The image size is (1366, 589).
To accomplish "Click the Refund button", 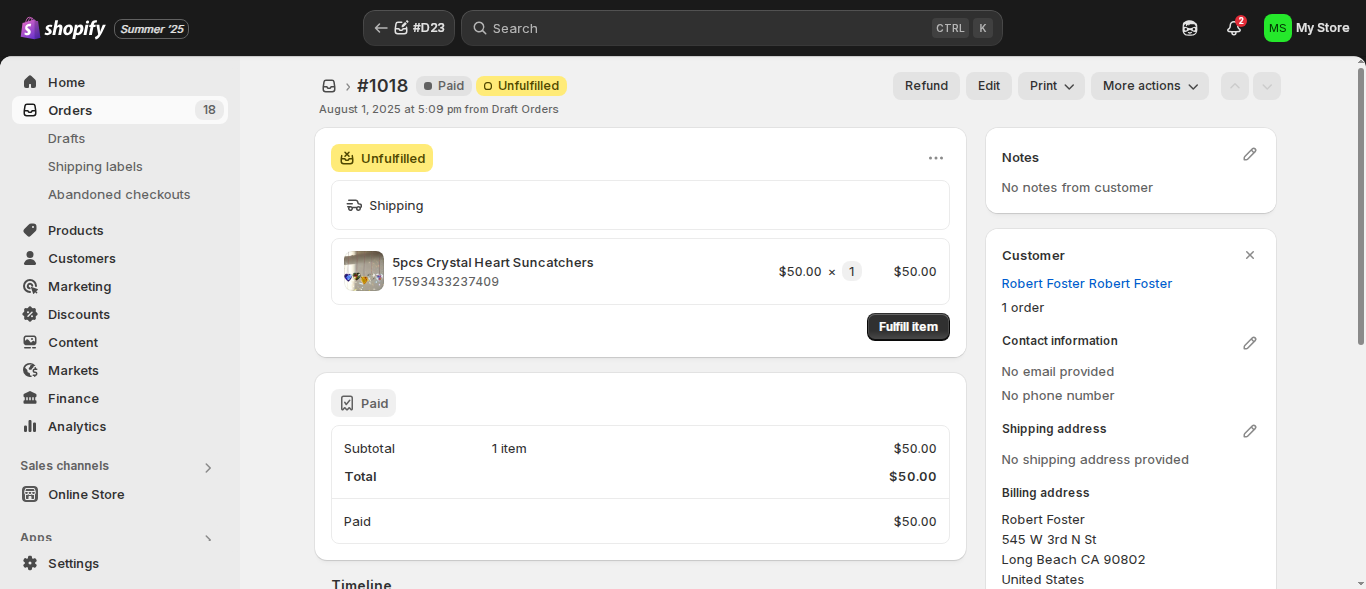I will [926, 86].
